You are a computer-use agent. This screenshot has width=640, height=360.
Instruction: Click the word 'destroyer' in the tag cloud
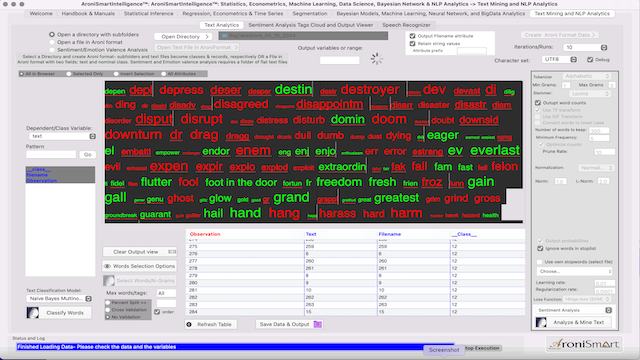click(370, 89)
